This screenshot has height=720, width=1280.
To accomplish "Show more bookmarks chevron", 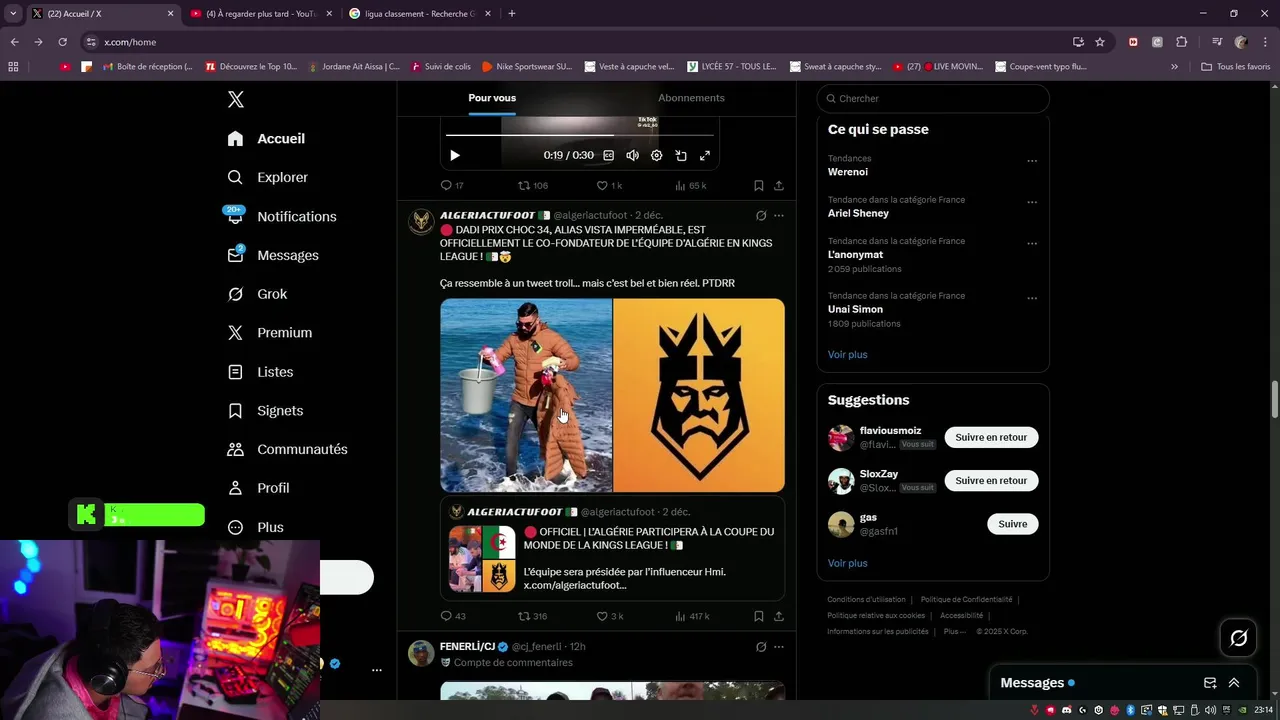I will 1174,67.
